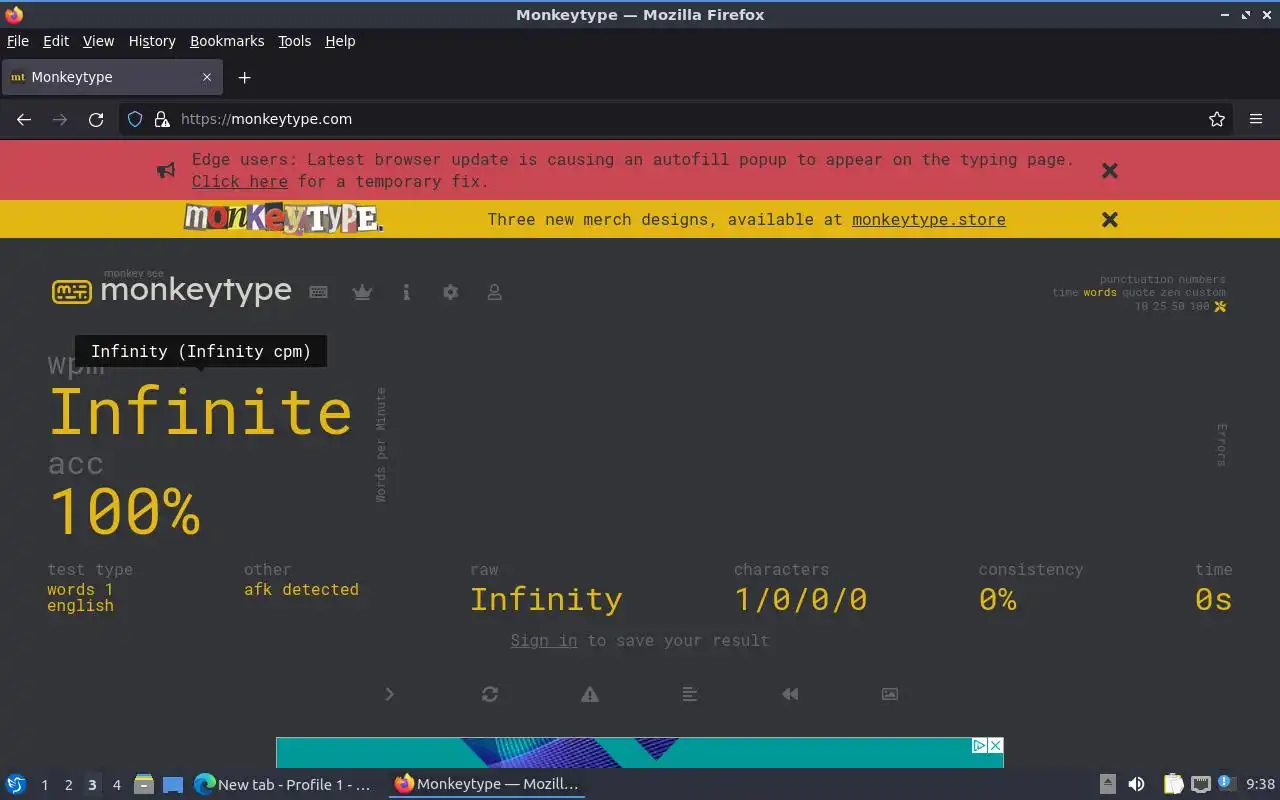1280x800 pixels.
Task: Click the Monkeytype merch logo image
Action: pos(284,219)
